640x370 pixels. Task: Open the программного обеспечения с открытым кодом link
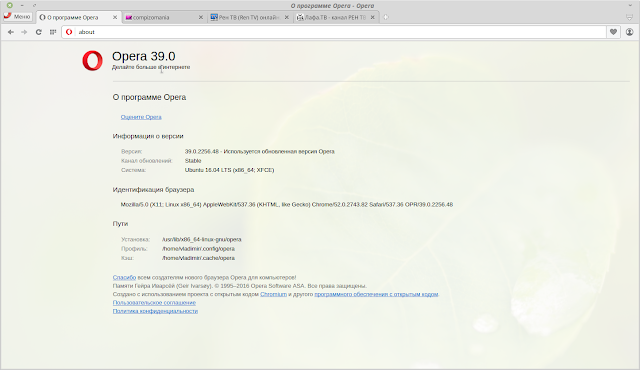pyautogui.click(x=376, y=294)
